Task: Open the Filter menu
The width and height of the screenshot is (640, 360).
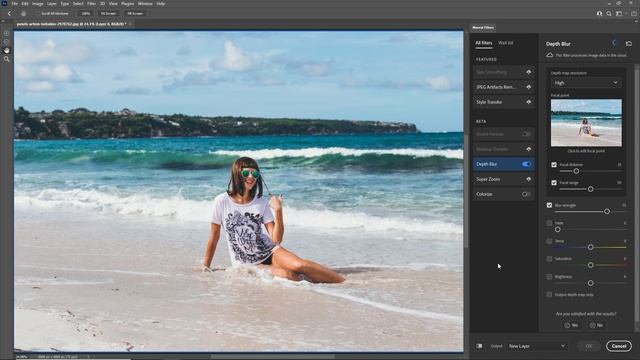Action: coord(91,4)
